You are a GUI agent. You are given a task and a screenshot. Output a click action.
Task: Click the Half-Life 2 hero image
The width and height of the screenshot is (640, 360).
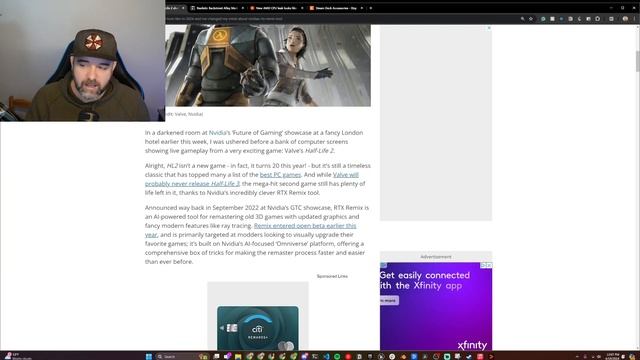click(x=268, y=65)
